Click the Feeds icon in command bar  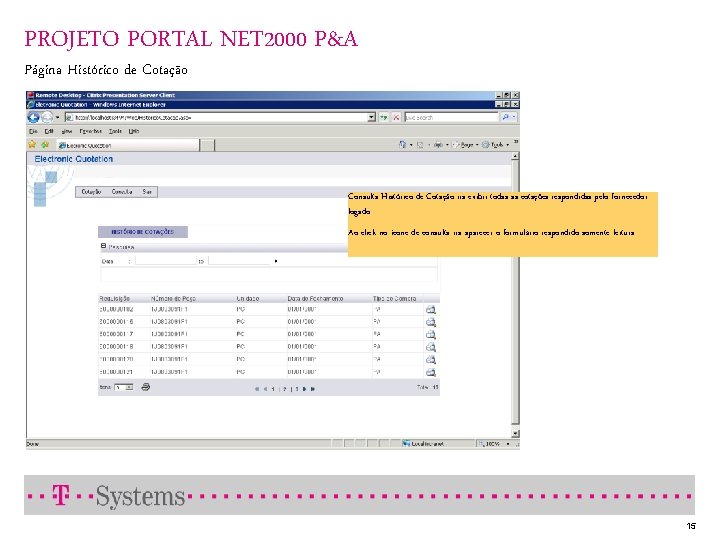pyautogui.click(x=420, y=145)
